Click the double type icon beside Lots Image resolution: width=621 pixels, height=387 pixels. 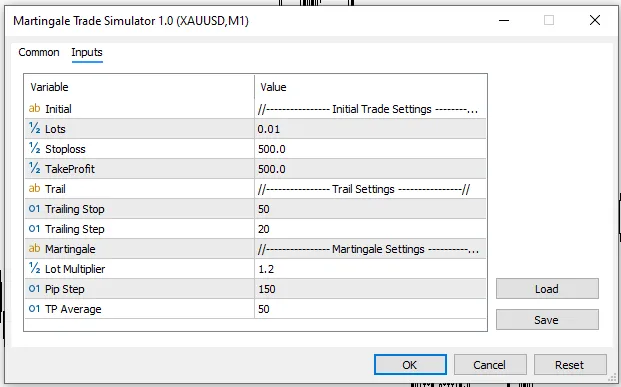(34, 128)
